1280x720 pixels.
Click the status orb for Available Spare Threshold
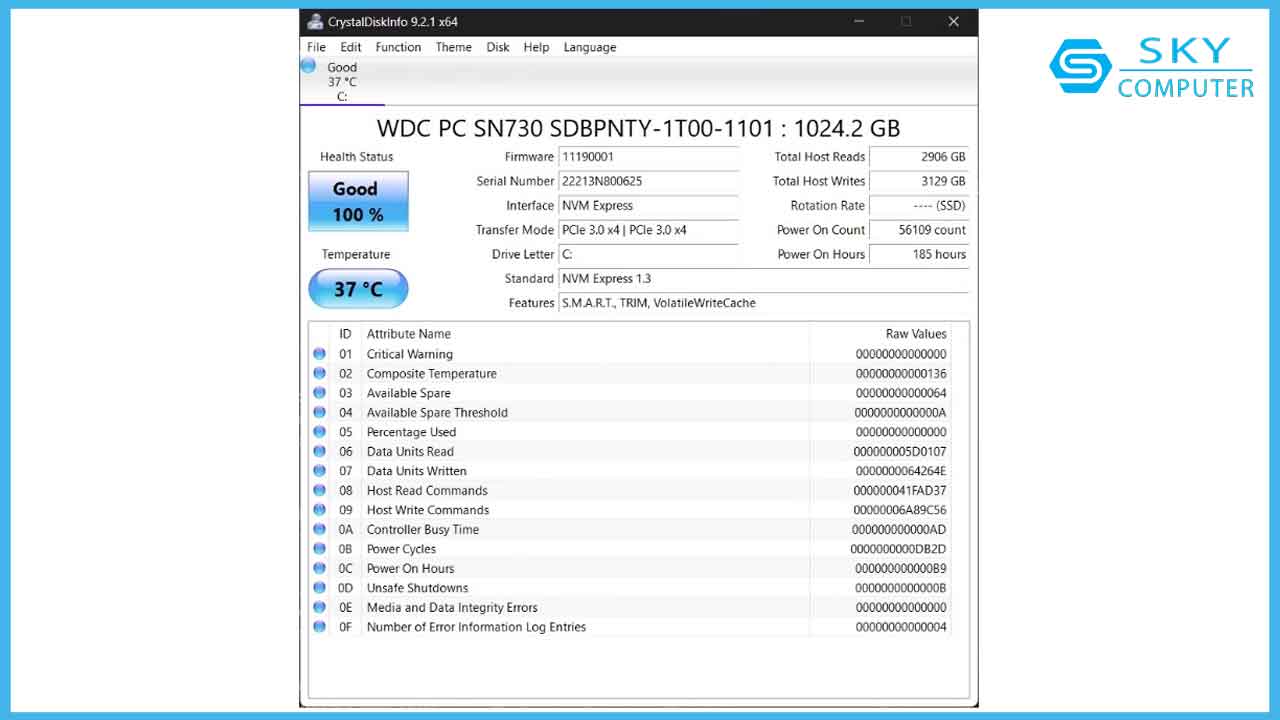[x=319, y=412]
